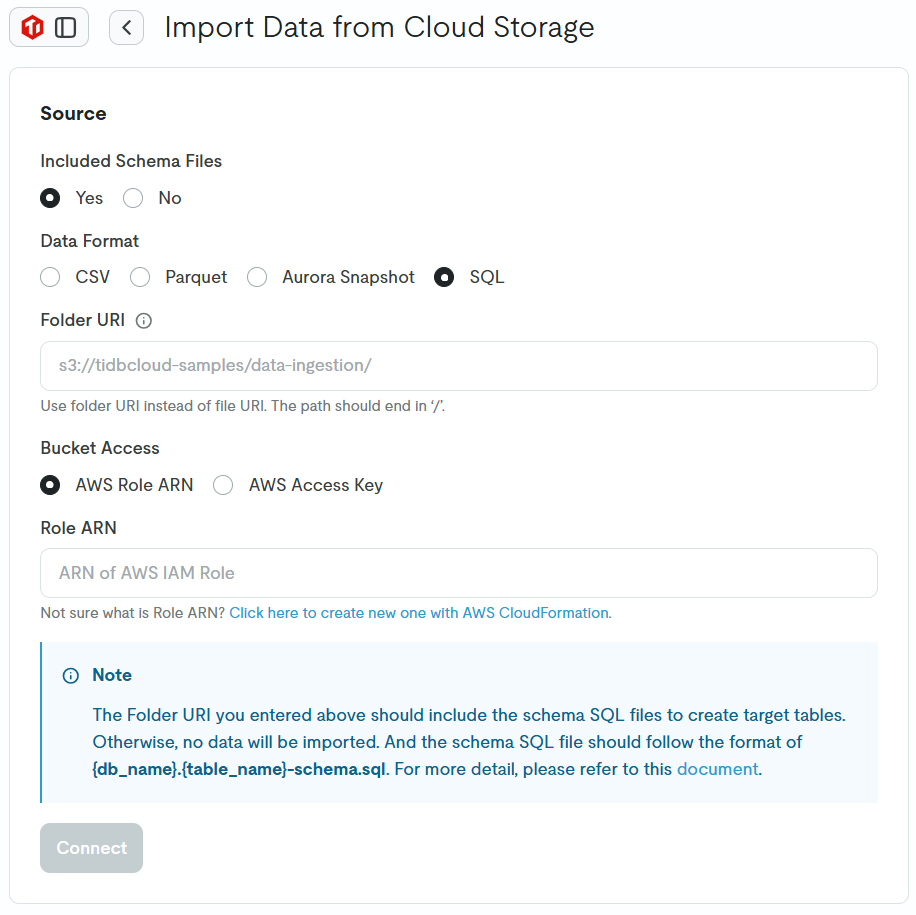Open the AWS CloudFormation creation link

(420, 613)
